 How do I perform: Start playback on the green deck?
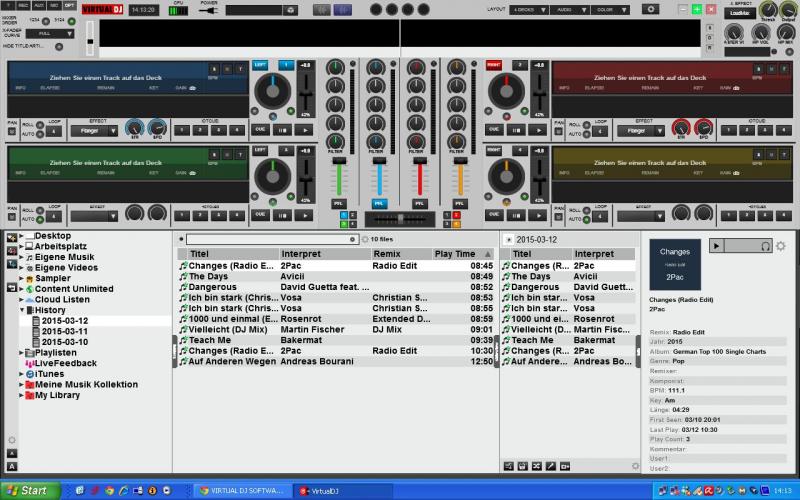(x=305, y=215)
